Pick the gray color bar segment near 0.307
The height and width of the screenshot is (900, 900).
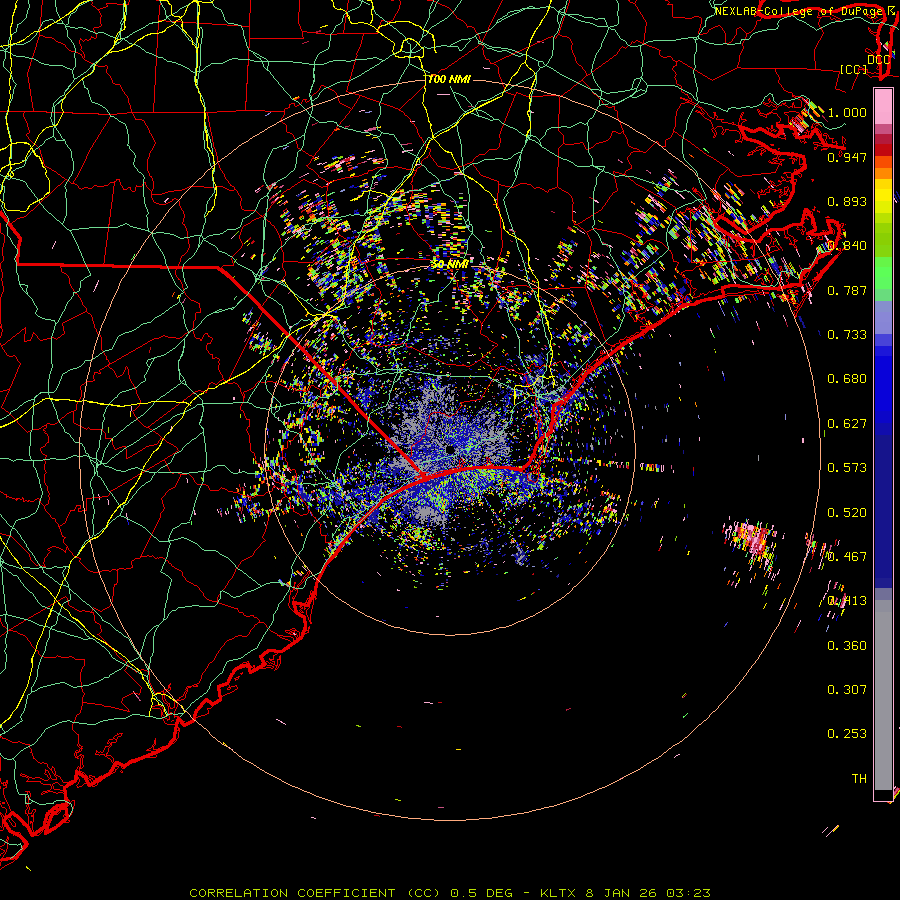(x=883, y=695)
